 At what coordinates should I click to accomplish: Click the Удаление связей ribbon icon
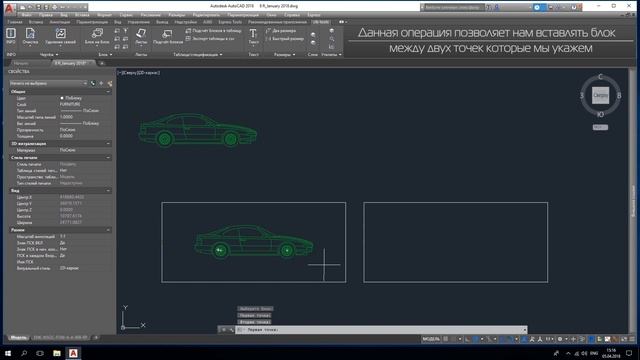coord(60,35)
